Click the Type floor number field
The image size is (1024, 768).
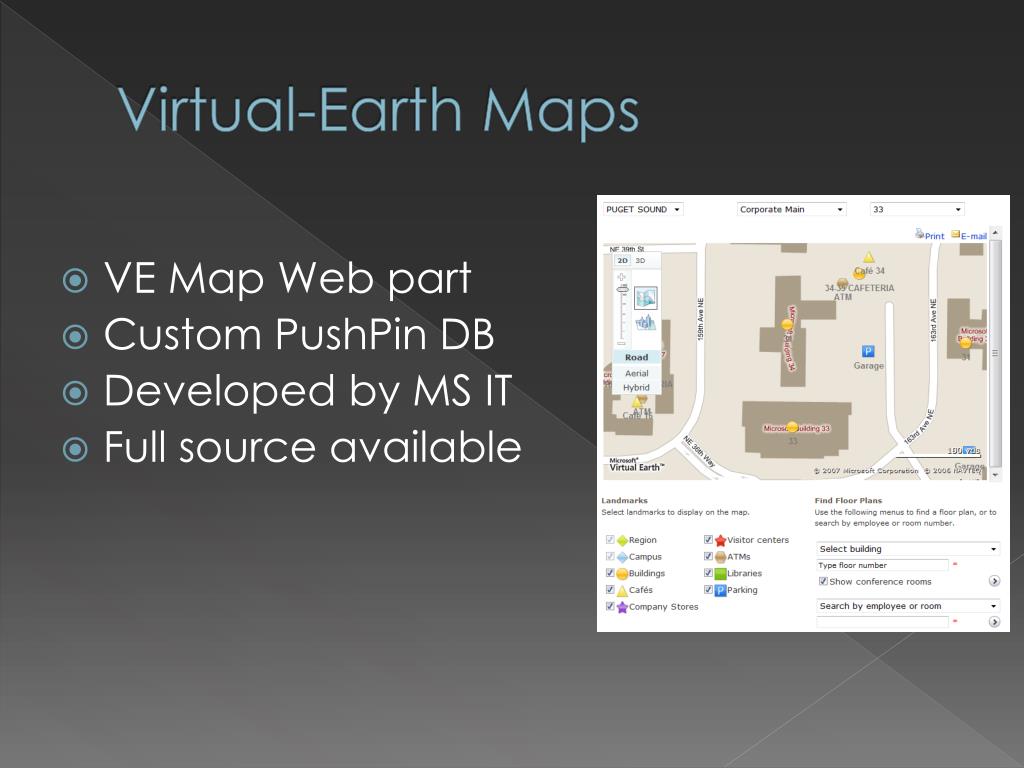pyautogui.click(x=882, y=565)
